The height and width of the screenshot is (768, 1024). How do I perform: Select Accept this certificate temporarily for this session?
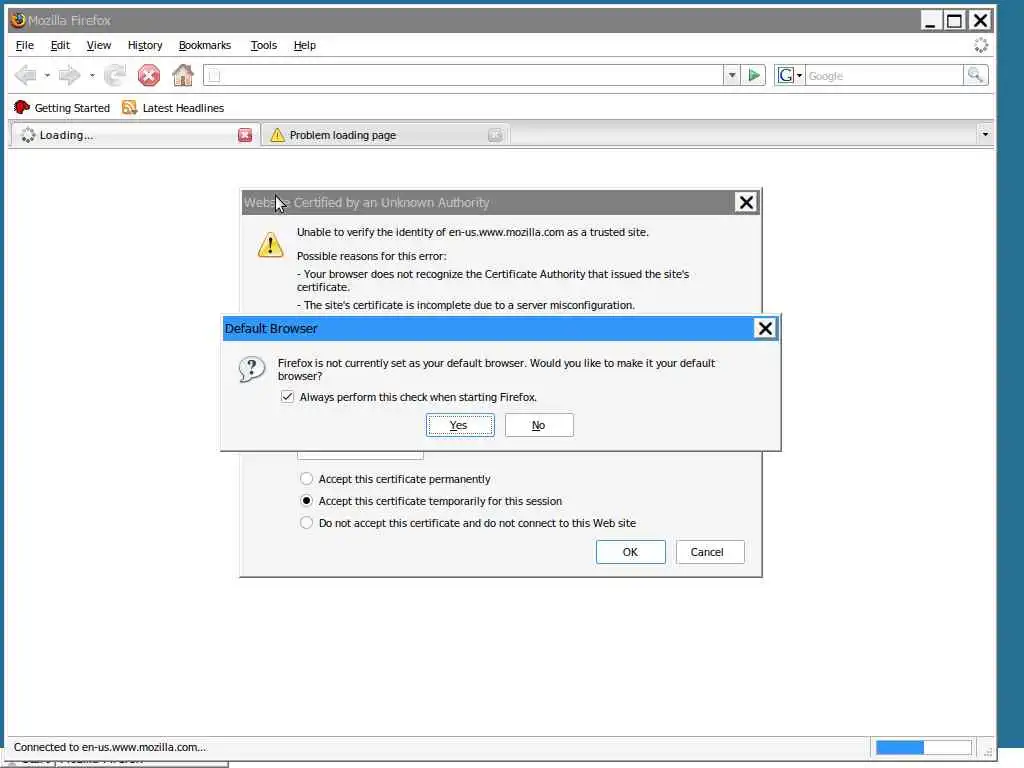tap(306, 501)
